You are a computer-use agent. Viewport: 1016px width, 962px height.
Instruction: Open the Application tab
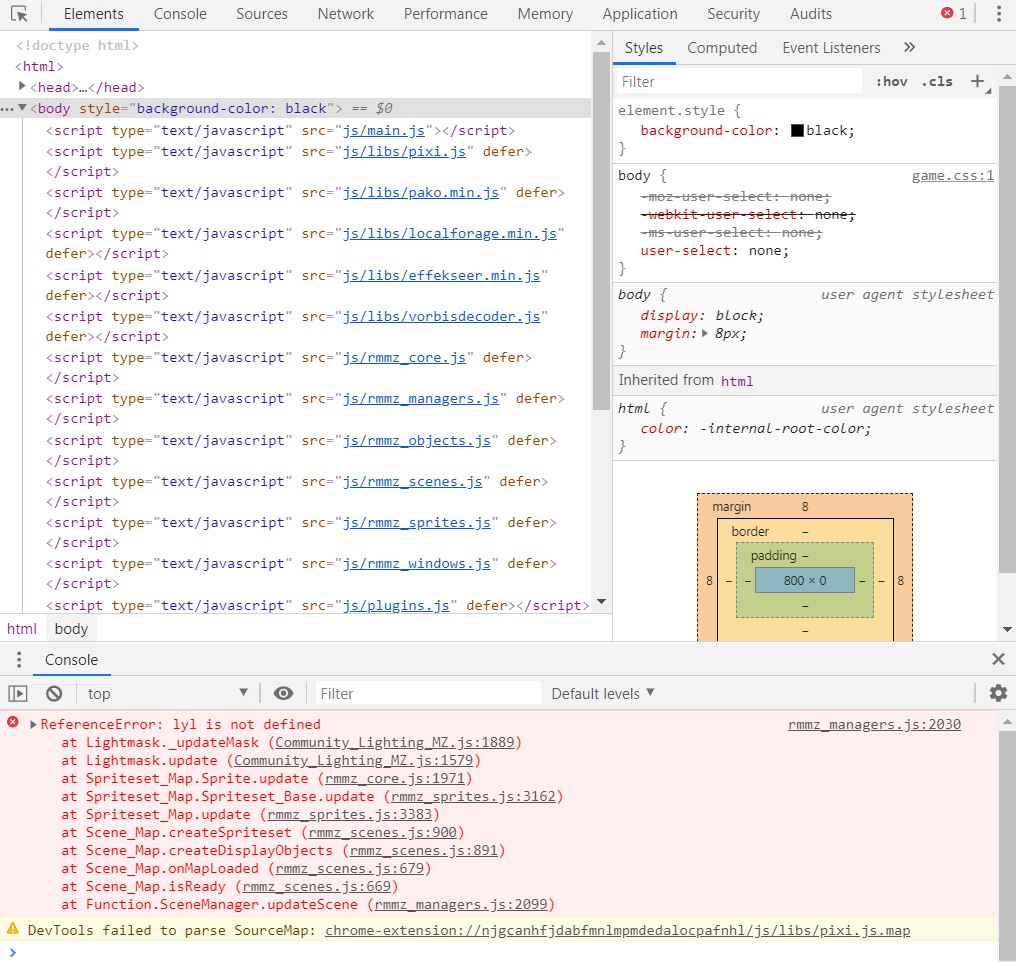pos(640,14)
